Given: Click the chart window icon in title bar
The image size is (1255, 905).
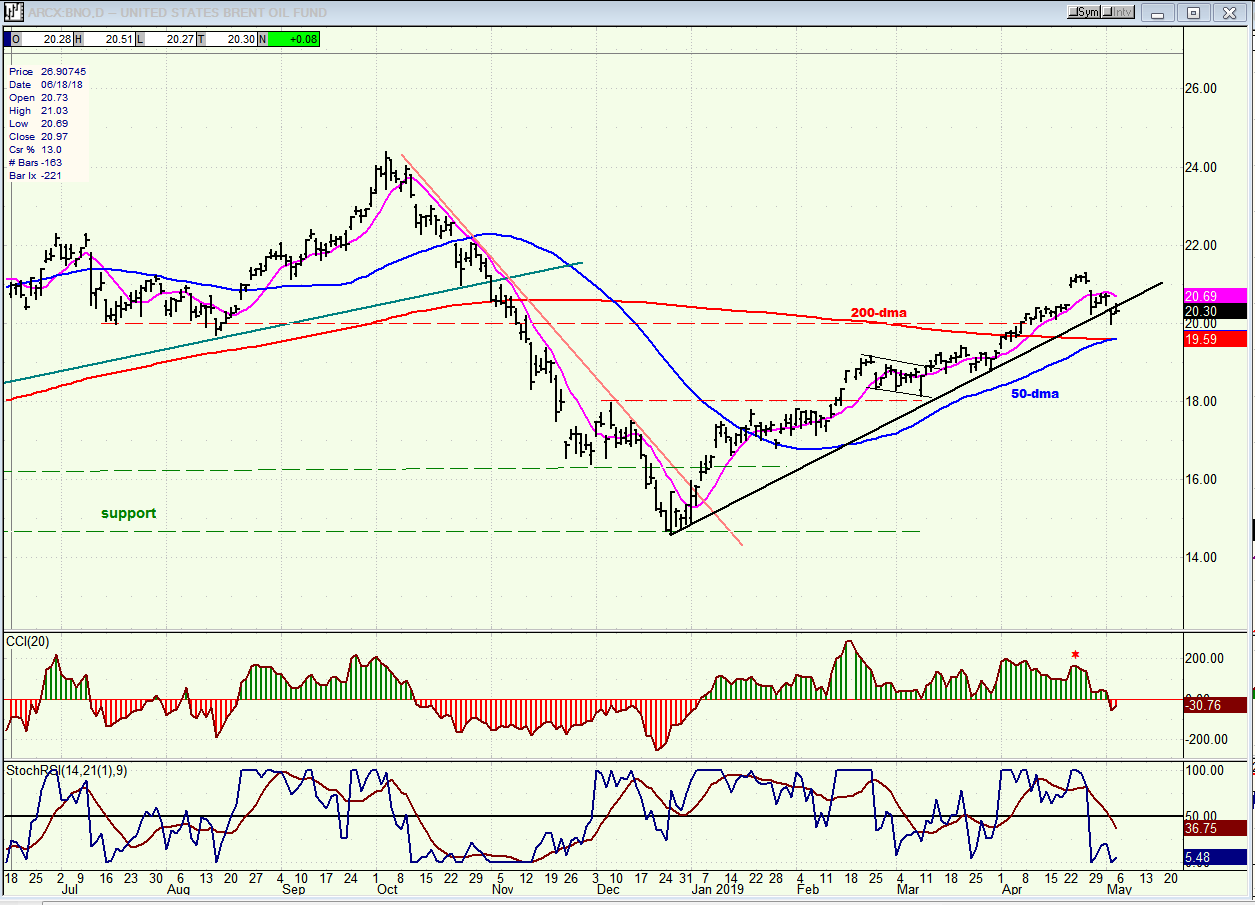Looking at the screenshot, I should pyautogui.click(x=14, y=12).
